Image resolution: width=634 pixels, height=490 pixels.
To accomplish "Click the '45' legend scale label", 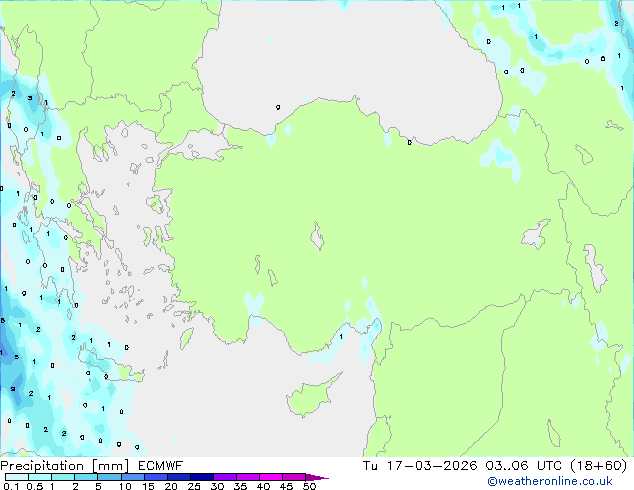I will (286, 486).
